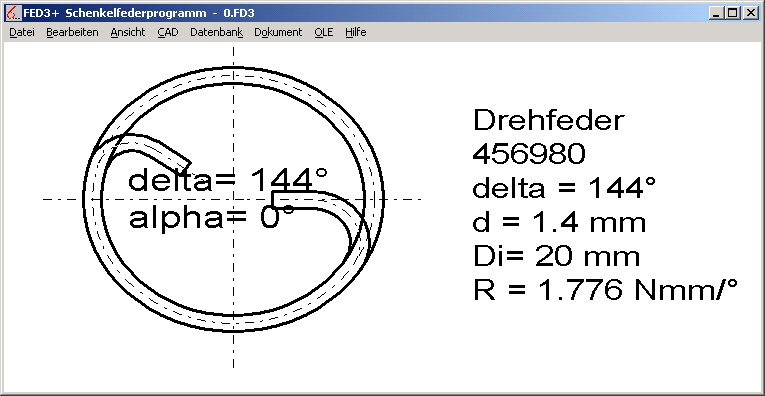Screen dimensions: 765x396
Task: Open the Hilfe menu
Action: pos(356,33)
